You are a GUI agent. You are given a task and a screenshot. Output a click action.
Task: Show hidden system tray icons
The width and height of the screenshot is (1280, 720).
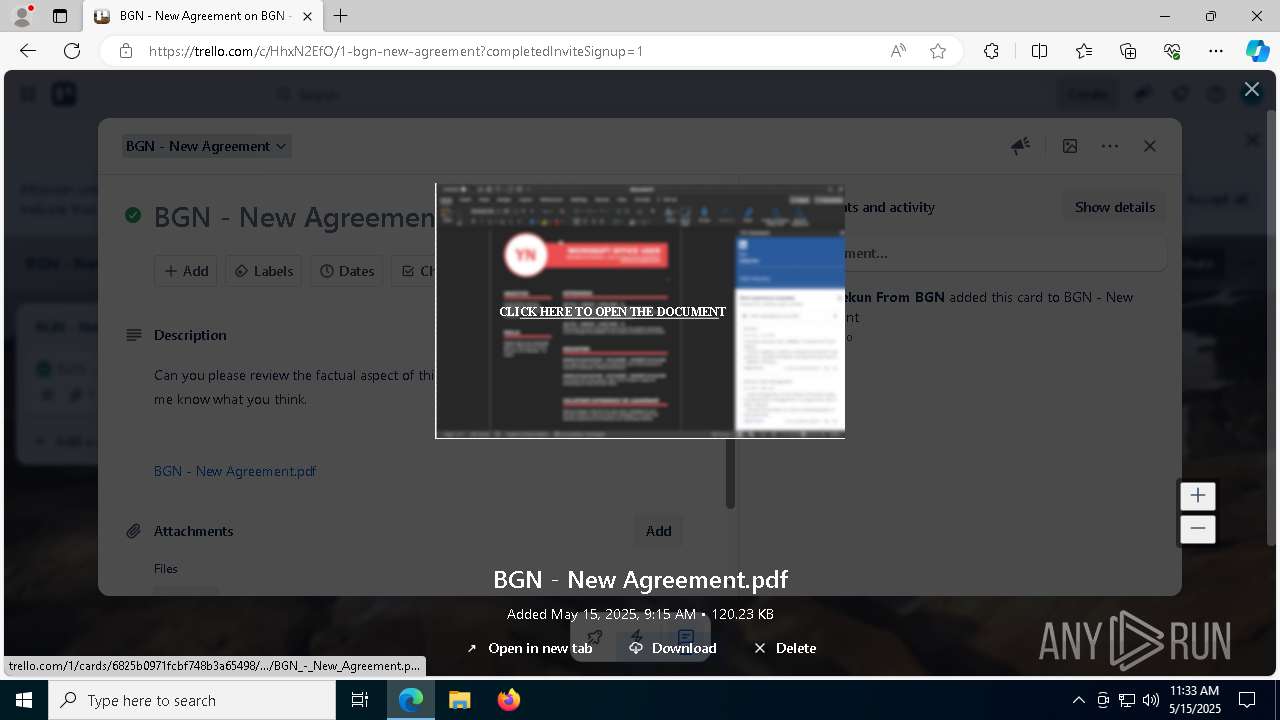(1078, 700)
